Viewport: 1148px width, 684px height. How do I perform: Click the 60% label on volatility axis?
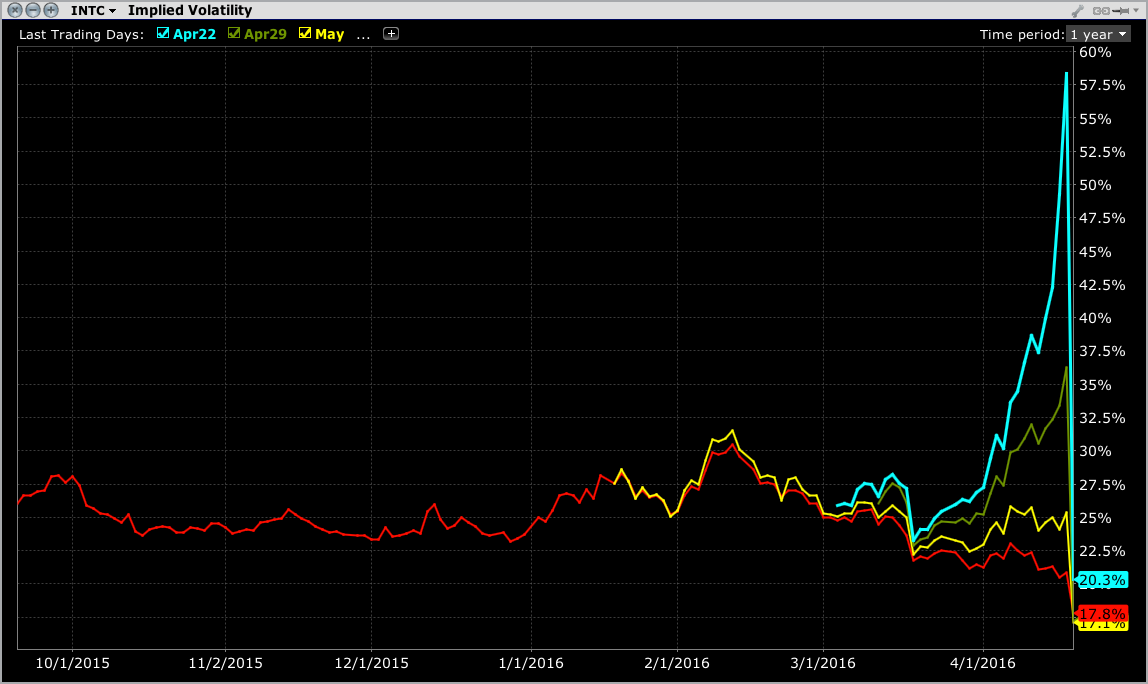1095,52
